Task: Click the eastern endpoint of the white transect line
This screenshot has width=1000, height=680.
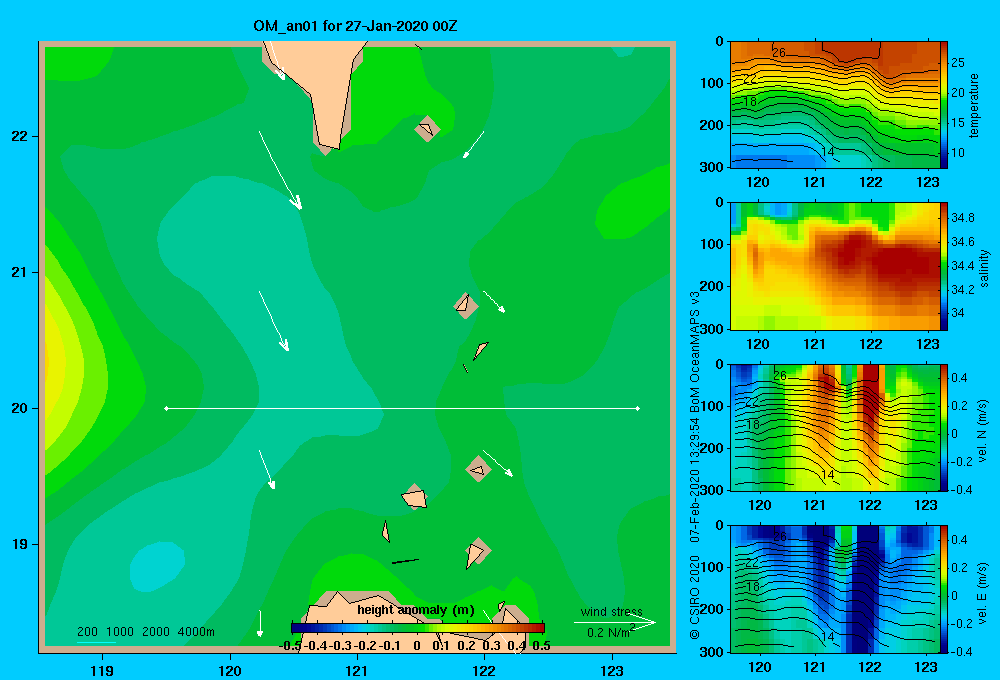Action: (x=638, y=408)
